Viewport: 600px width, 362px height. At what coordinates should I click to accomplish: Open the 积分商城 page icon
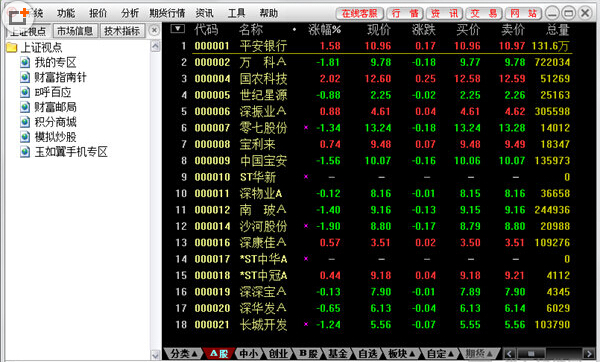(x=25, y=122)
